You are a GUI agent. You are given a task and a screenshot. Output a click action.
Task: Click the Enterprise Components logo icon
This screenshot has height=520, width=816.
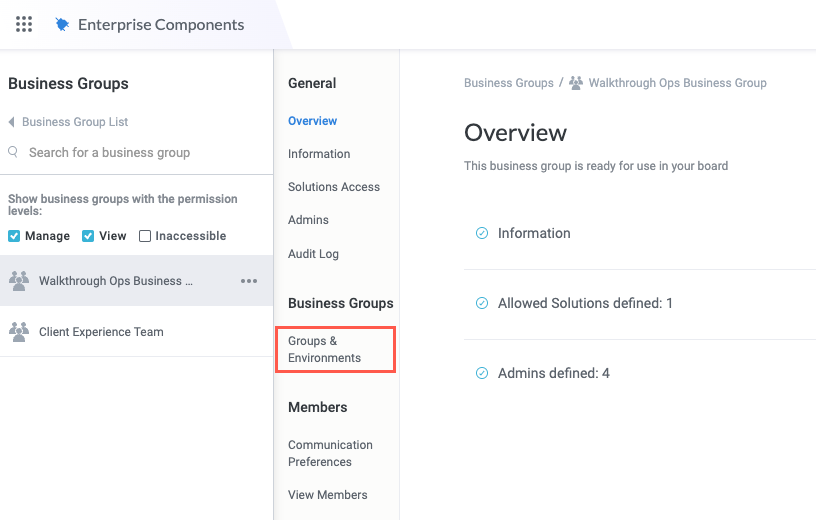62,24
